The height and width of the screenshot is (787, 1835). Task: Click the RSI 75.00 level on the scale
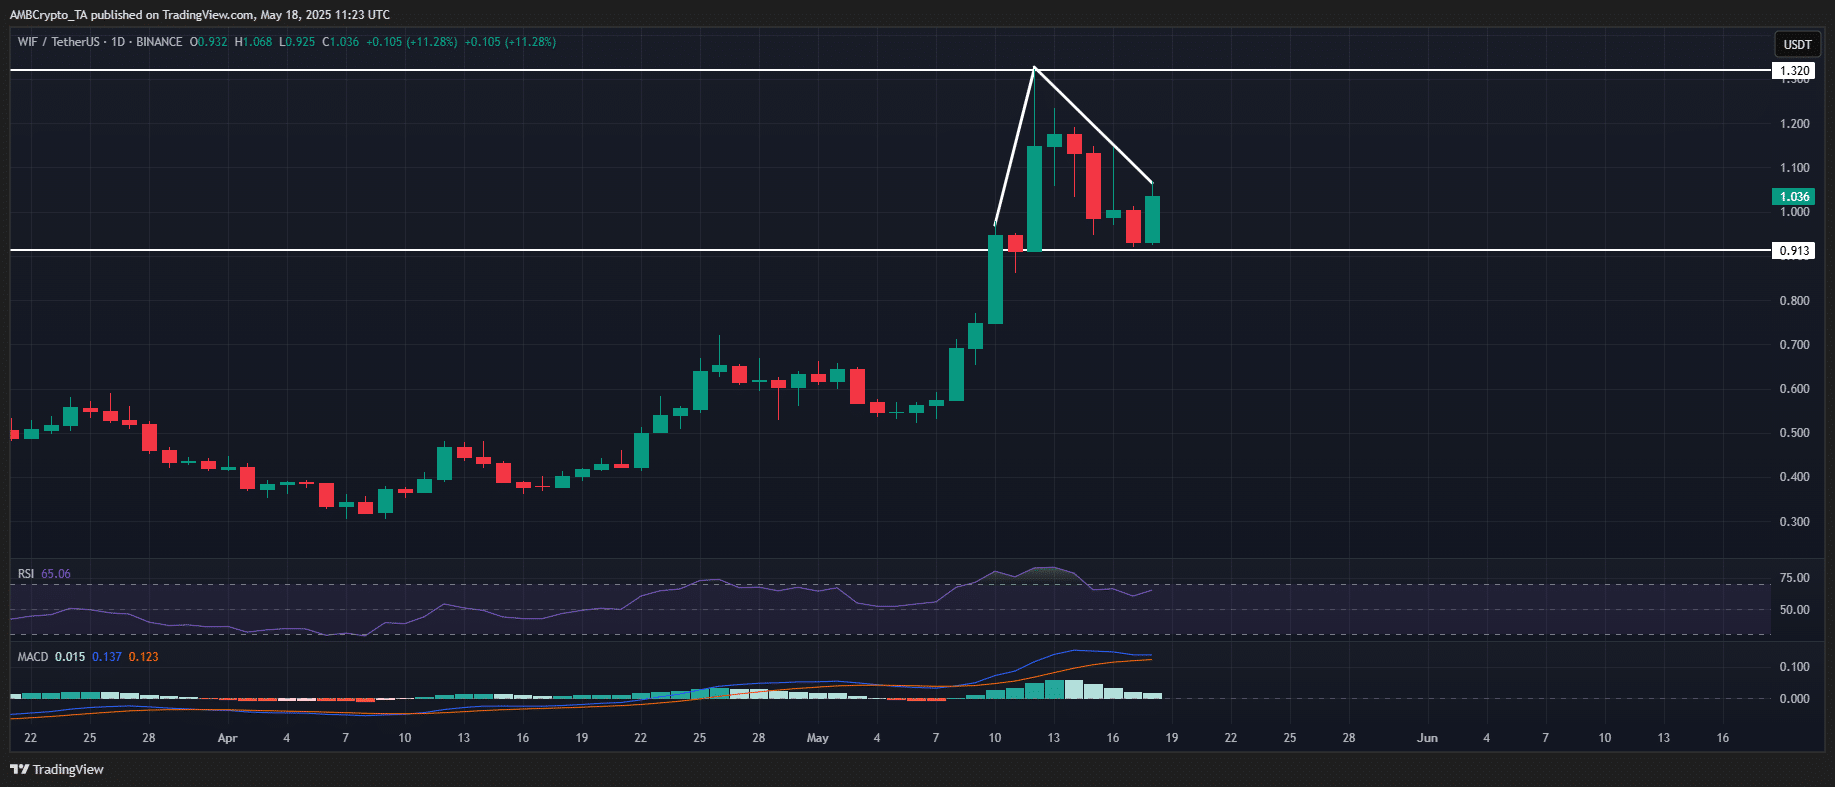coord(1794,578)
